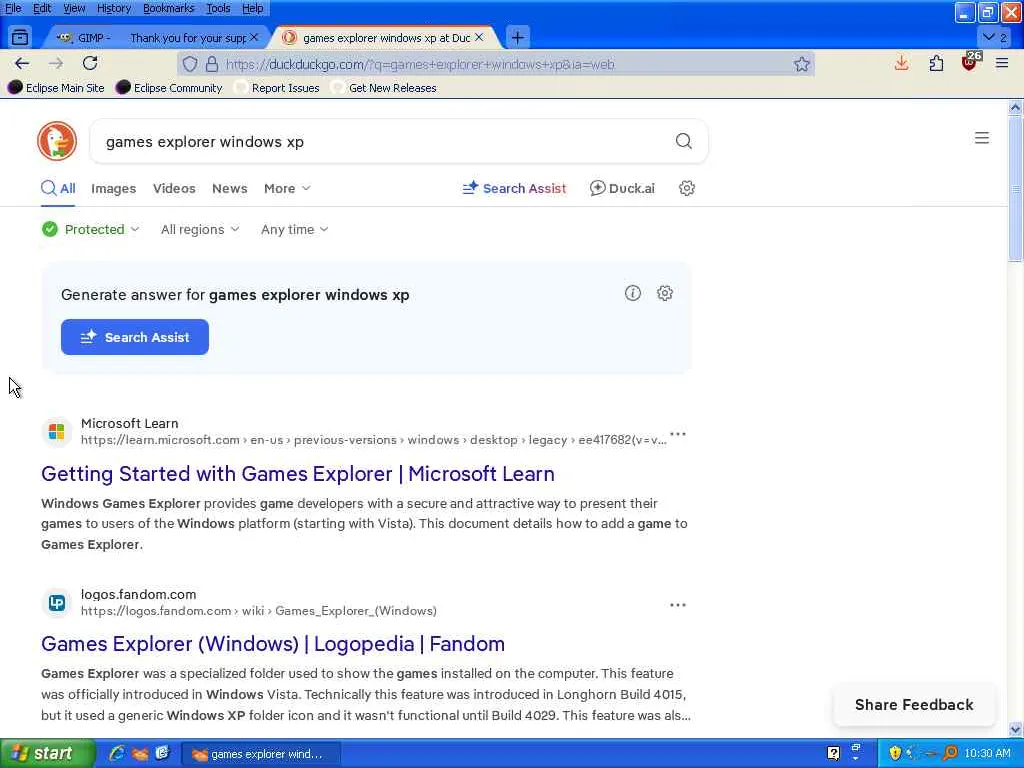Click the magnifying glass search icon
The height and width of the screenshot is (768, 1024).
click(x=684, y=141)
